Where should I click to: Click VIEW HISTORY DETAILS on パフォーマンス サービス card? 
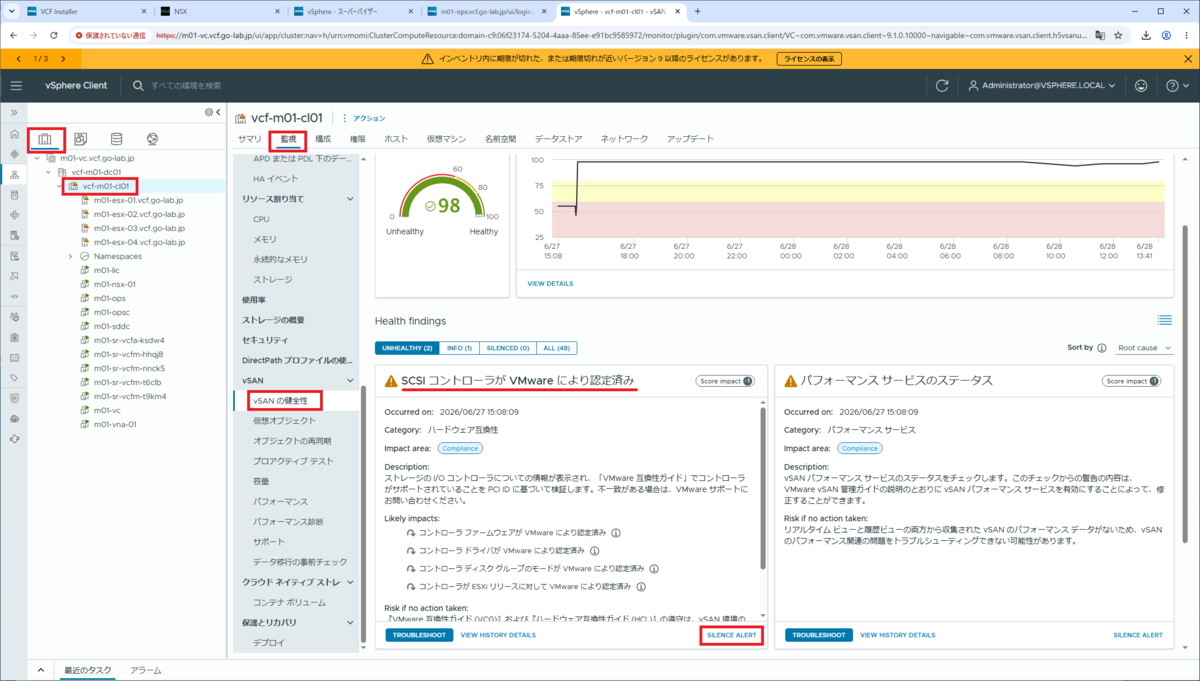click(897, 635)
